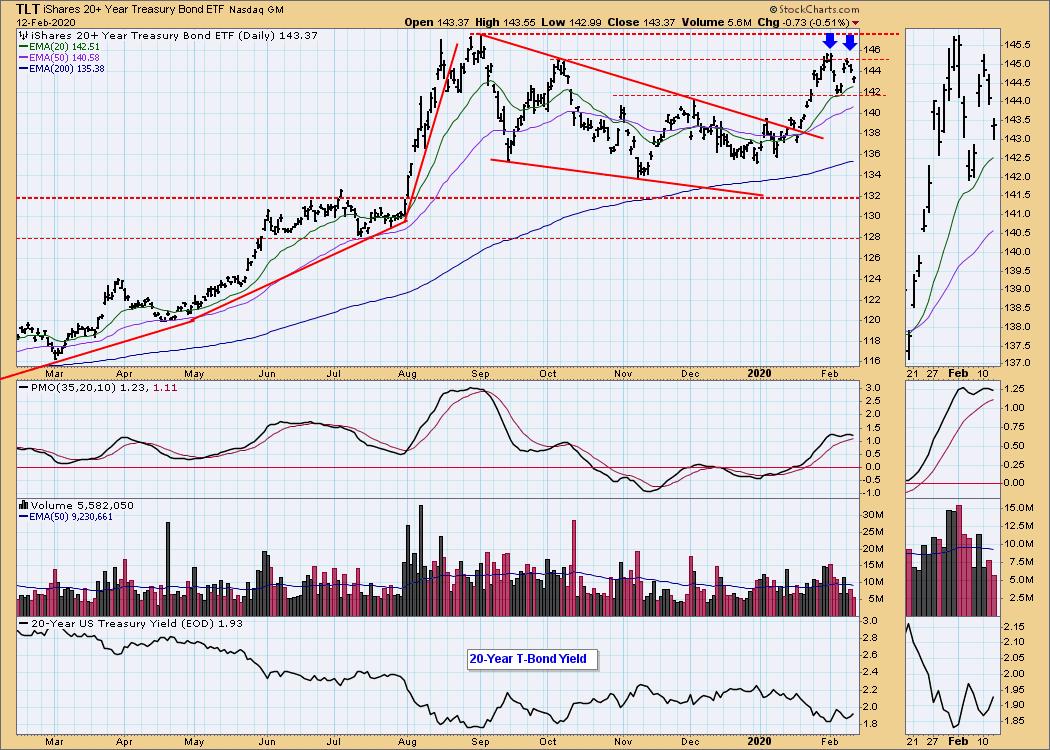Click the TLT ticker symbol
The height and width of the screenshot is (750, 1050).
click(x=29, y=9)
